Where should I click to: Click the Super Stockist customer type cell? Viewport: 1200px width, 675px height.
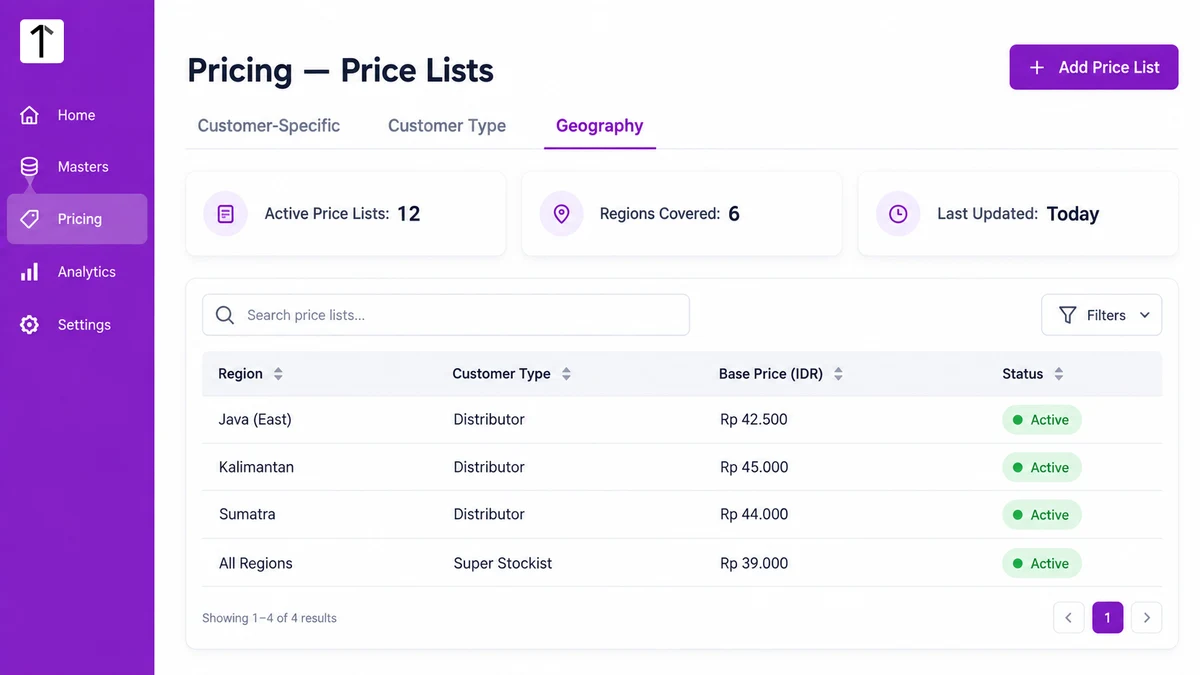(503, 563)
